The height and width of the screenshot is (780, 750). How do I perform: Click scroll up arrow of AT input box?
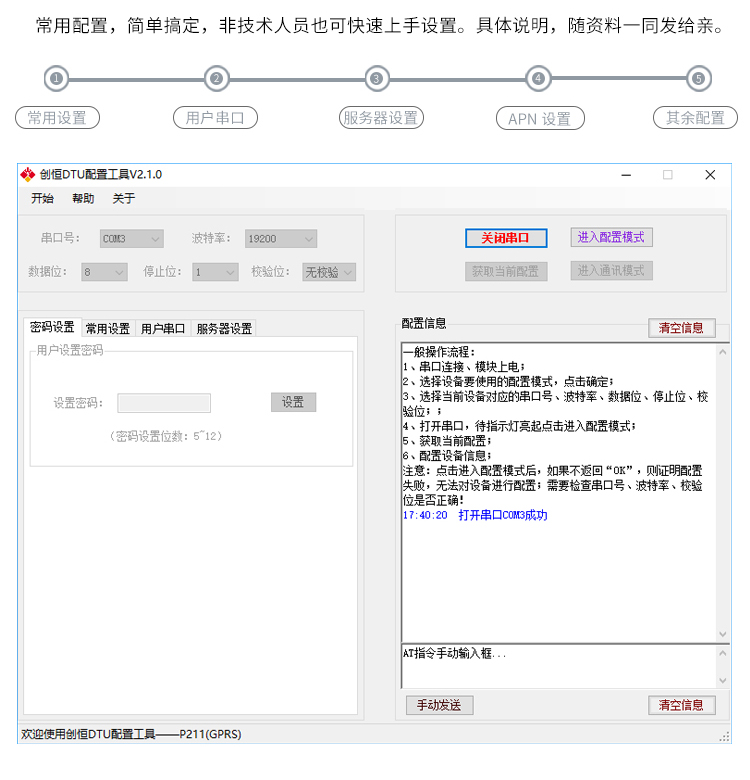(x=723, y=653)
